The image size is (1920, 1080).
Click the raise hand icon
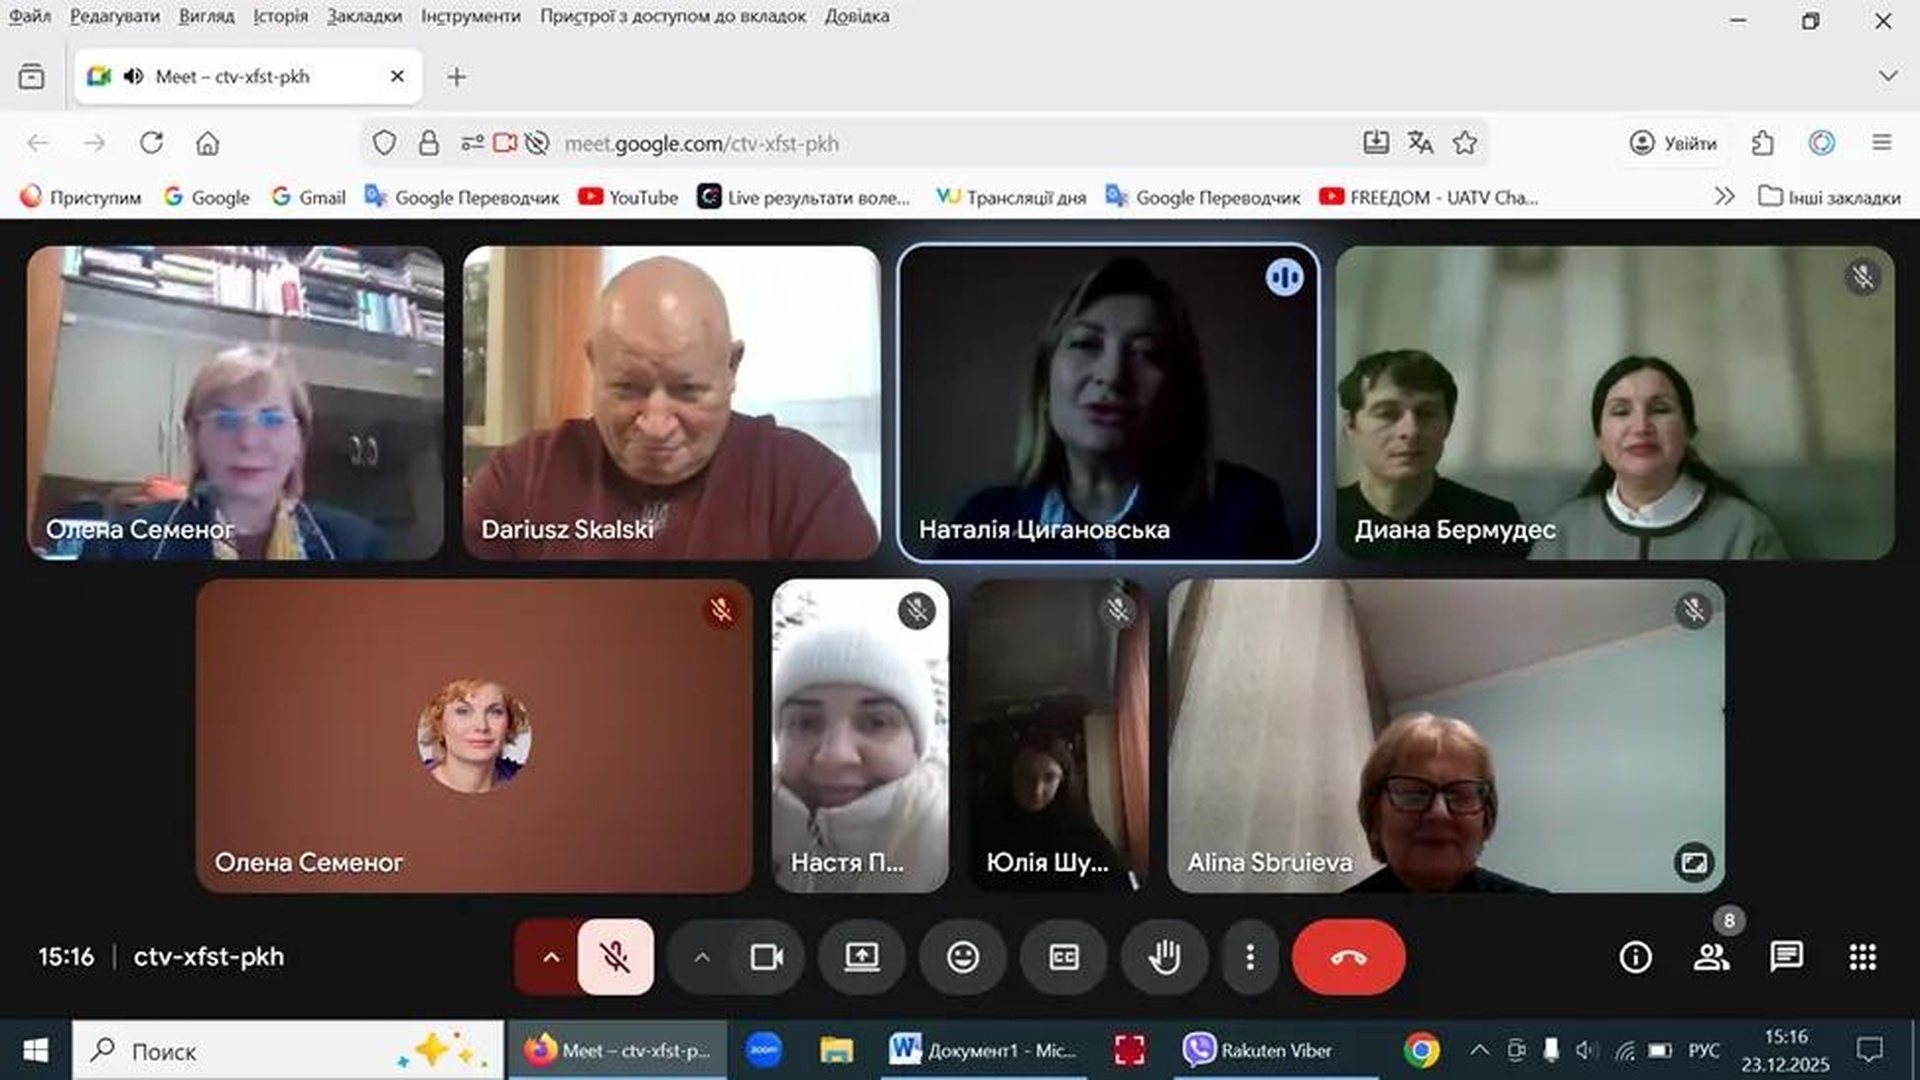1164,957
